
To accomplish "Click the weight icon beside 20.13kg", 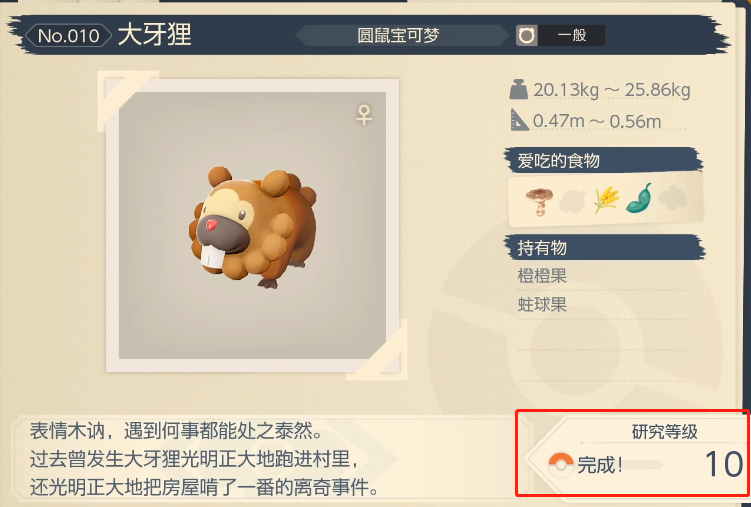I will click(518, 90).
